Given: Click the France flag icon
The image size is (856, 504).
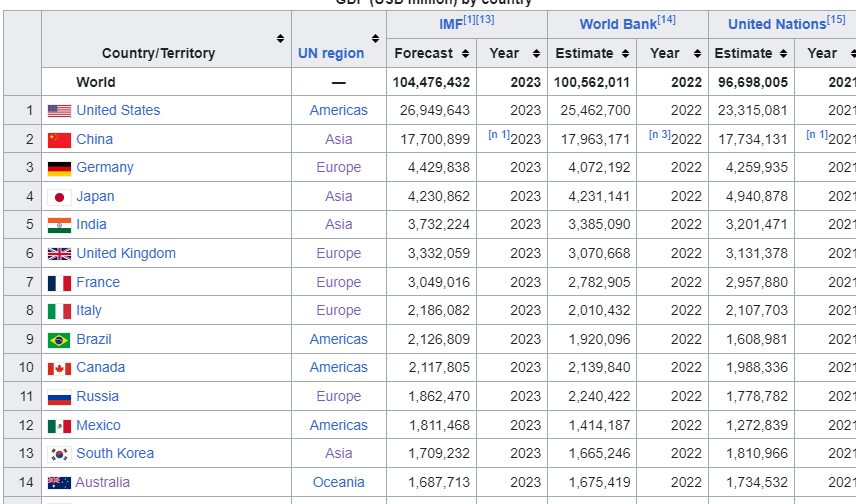Looking at the screenshot, I should pos(59,283).
